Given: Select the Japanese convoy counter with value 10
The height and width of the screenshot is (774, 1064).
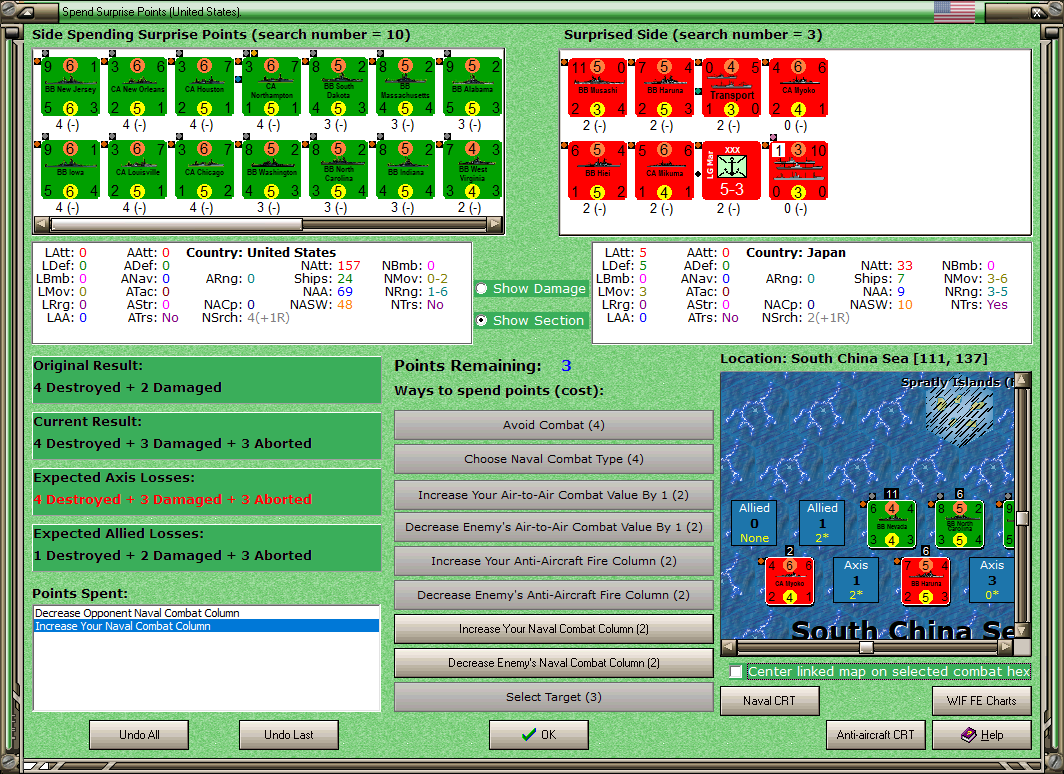Looking at the screenshot, I should (799, 171).
